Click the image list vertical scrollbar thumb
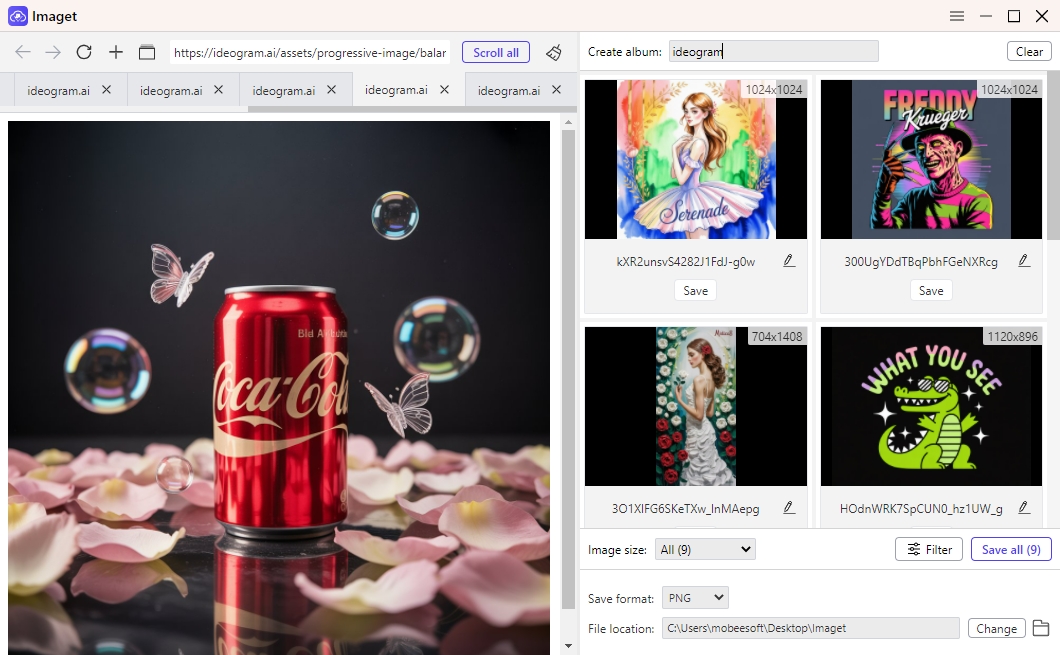This screenshot has width=1060, height=655. click(1053, 155)
